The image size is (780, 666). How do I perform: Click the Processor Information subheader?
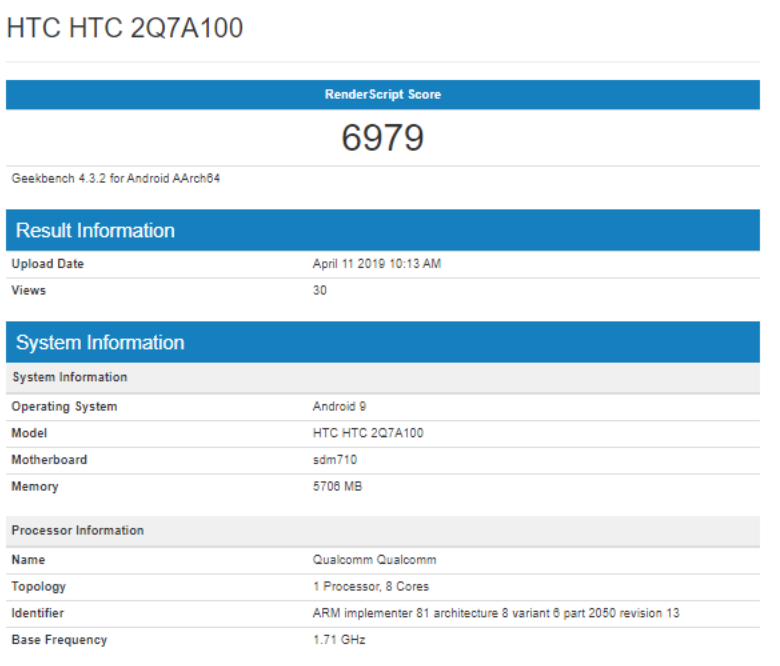[383, 531]
